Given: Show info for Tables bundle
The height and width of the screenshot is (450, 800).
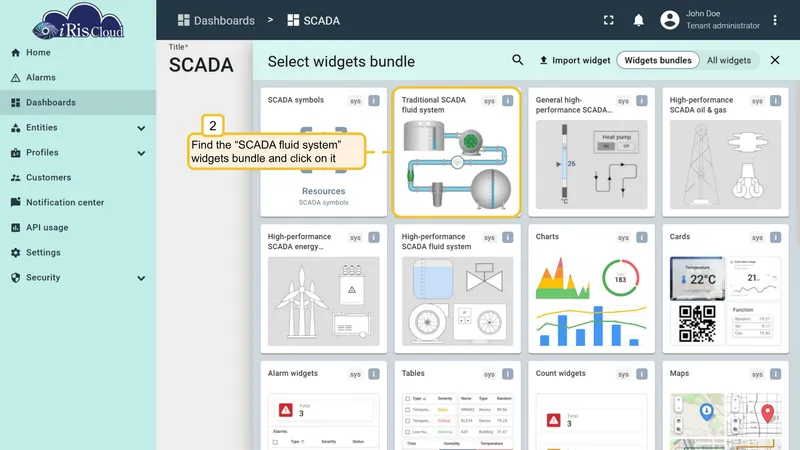Looking at the screenshot, I should point(508,374).
